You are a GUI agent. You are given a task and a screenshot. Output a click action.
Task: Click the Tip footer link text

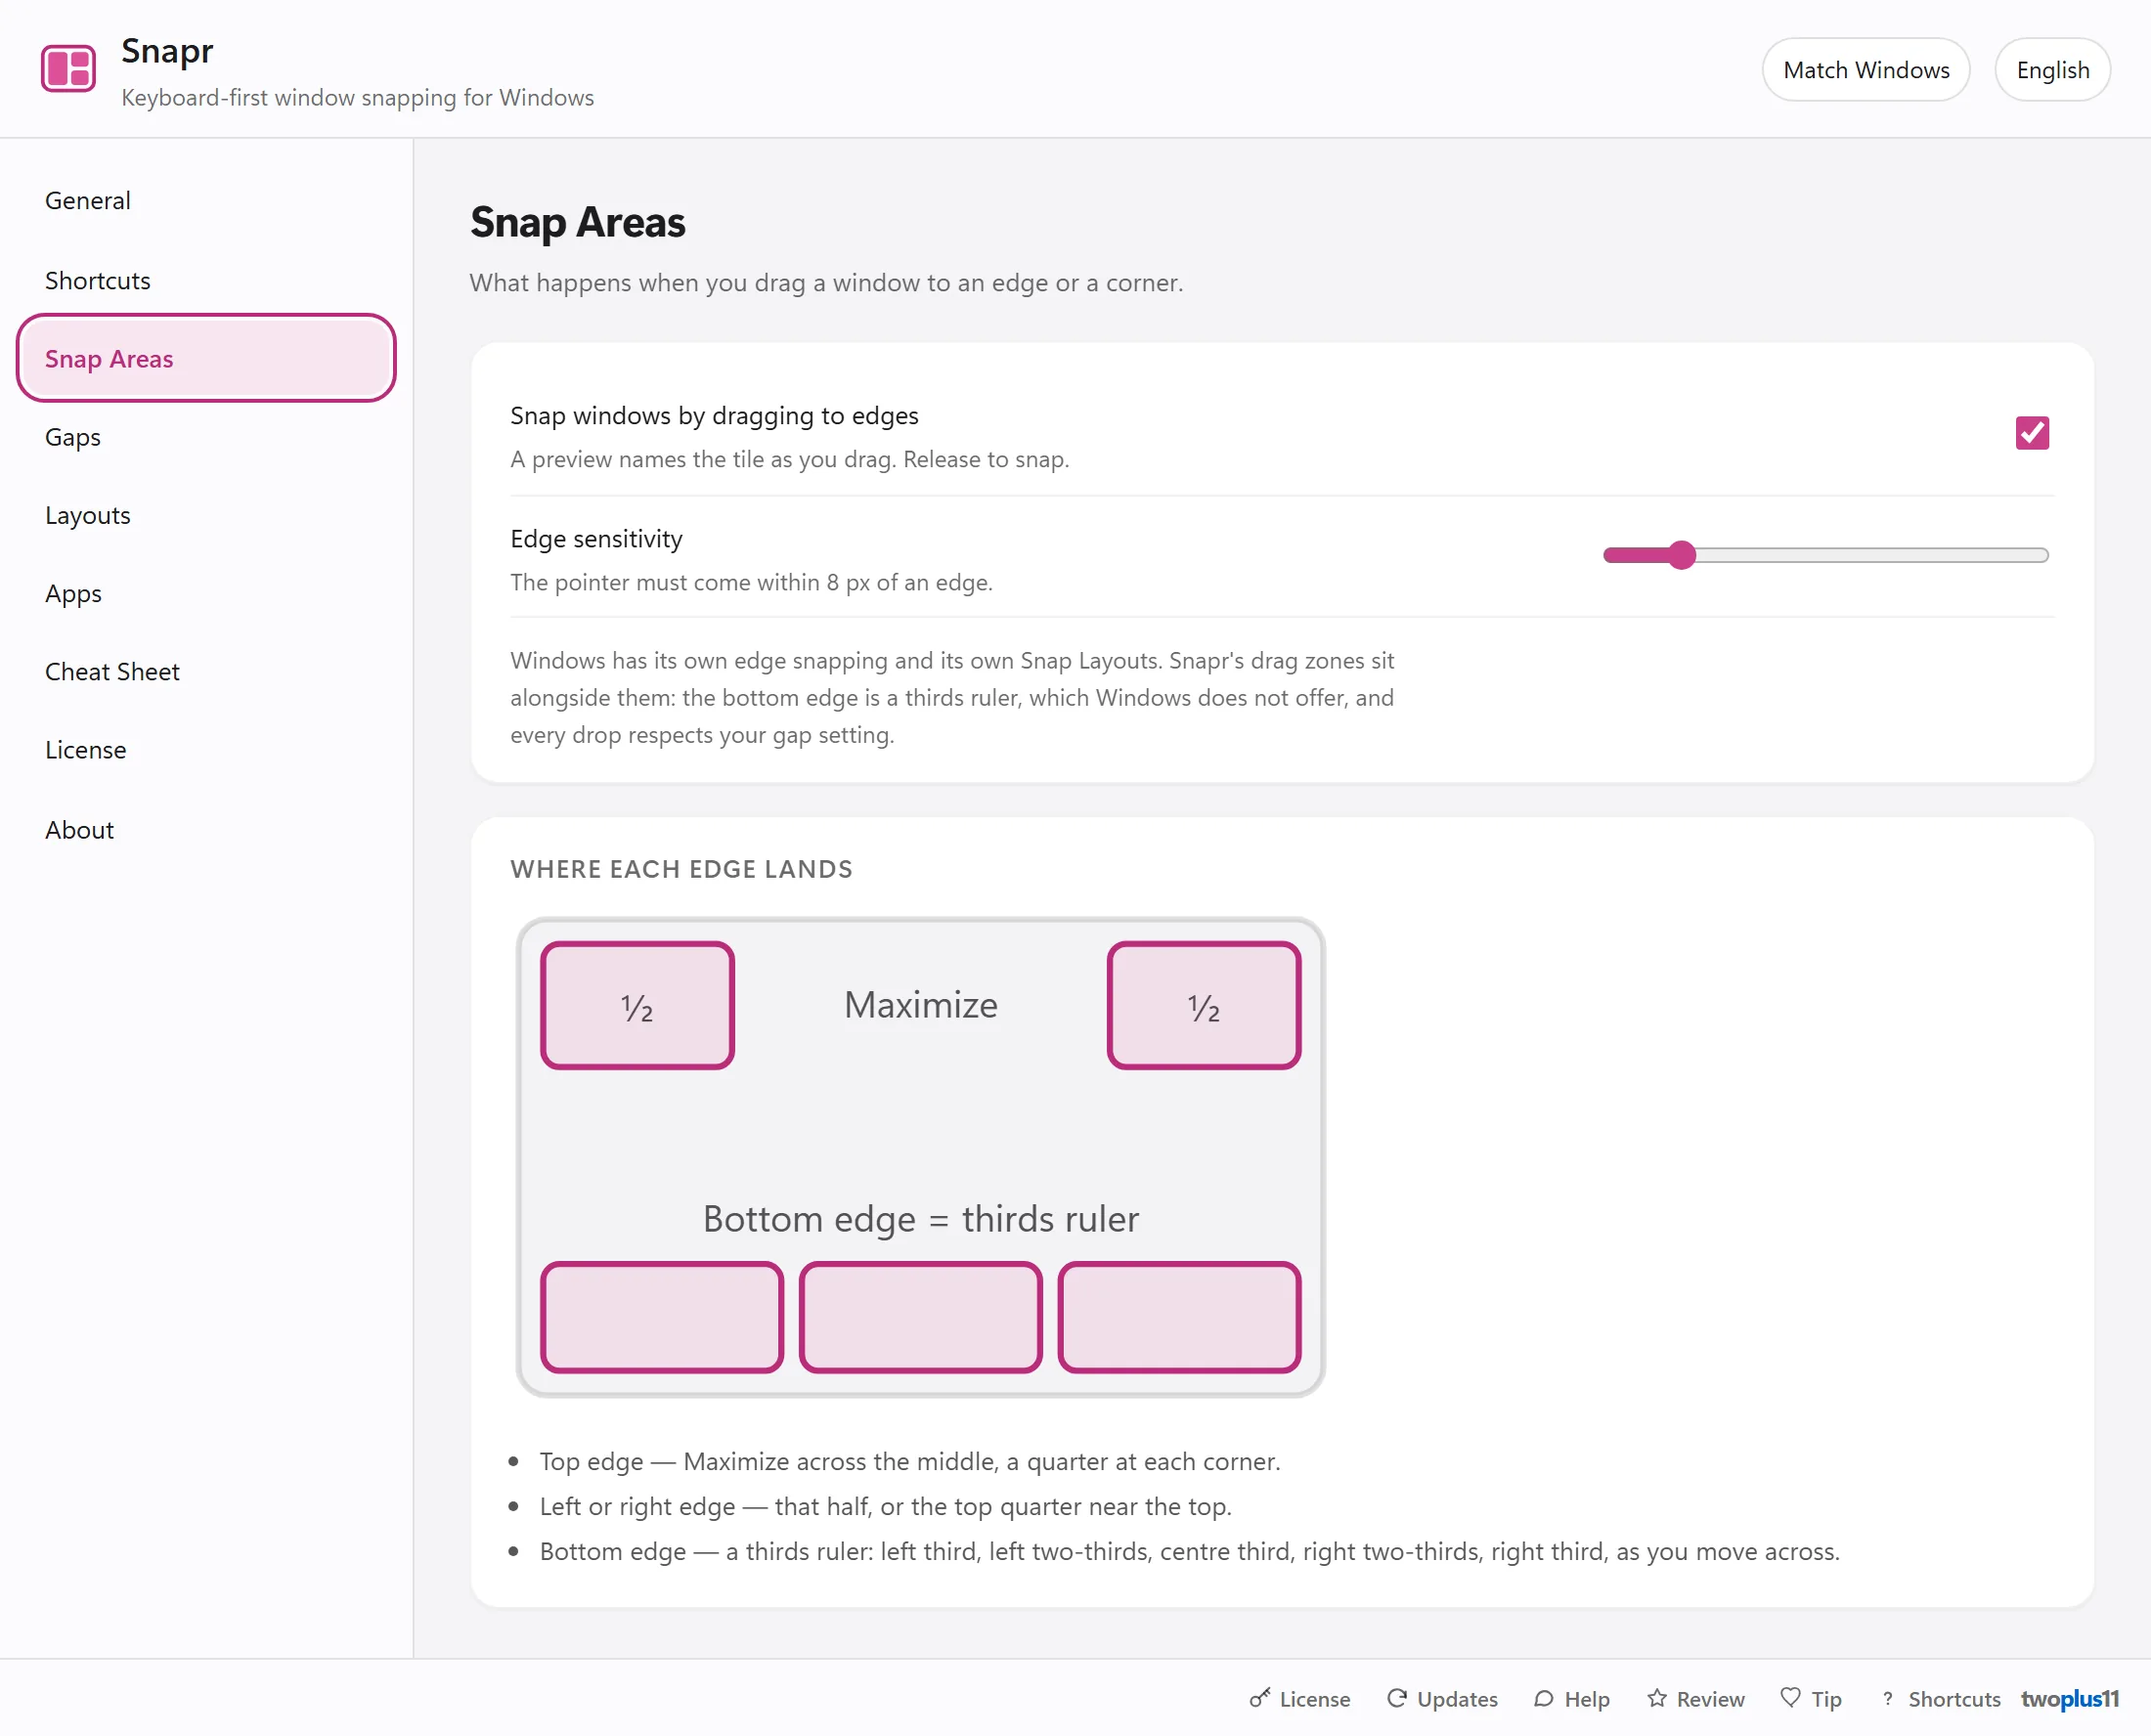[x=1826, y=1699]
